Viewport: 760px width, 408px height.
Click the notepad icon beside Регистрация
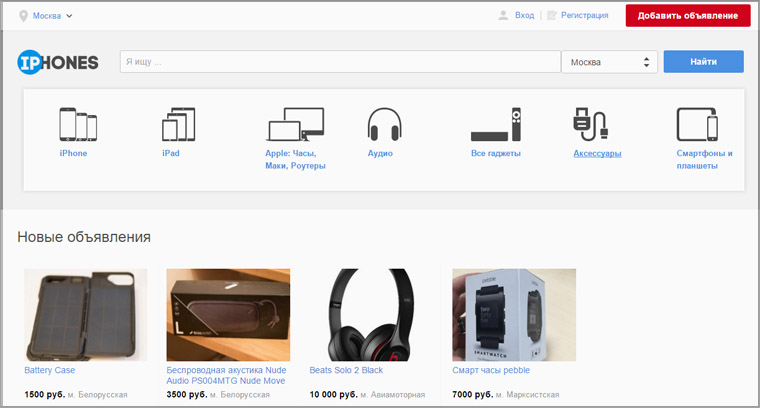click(552, 16)
